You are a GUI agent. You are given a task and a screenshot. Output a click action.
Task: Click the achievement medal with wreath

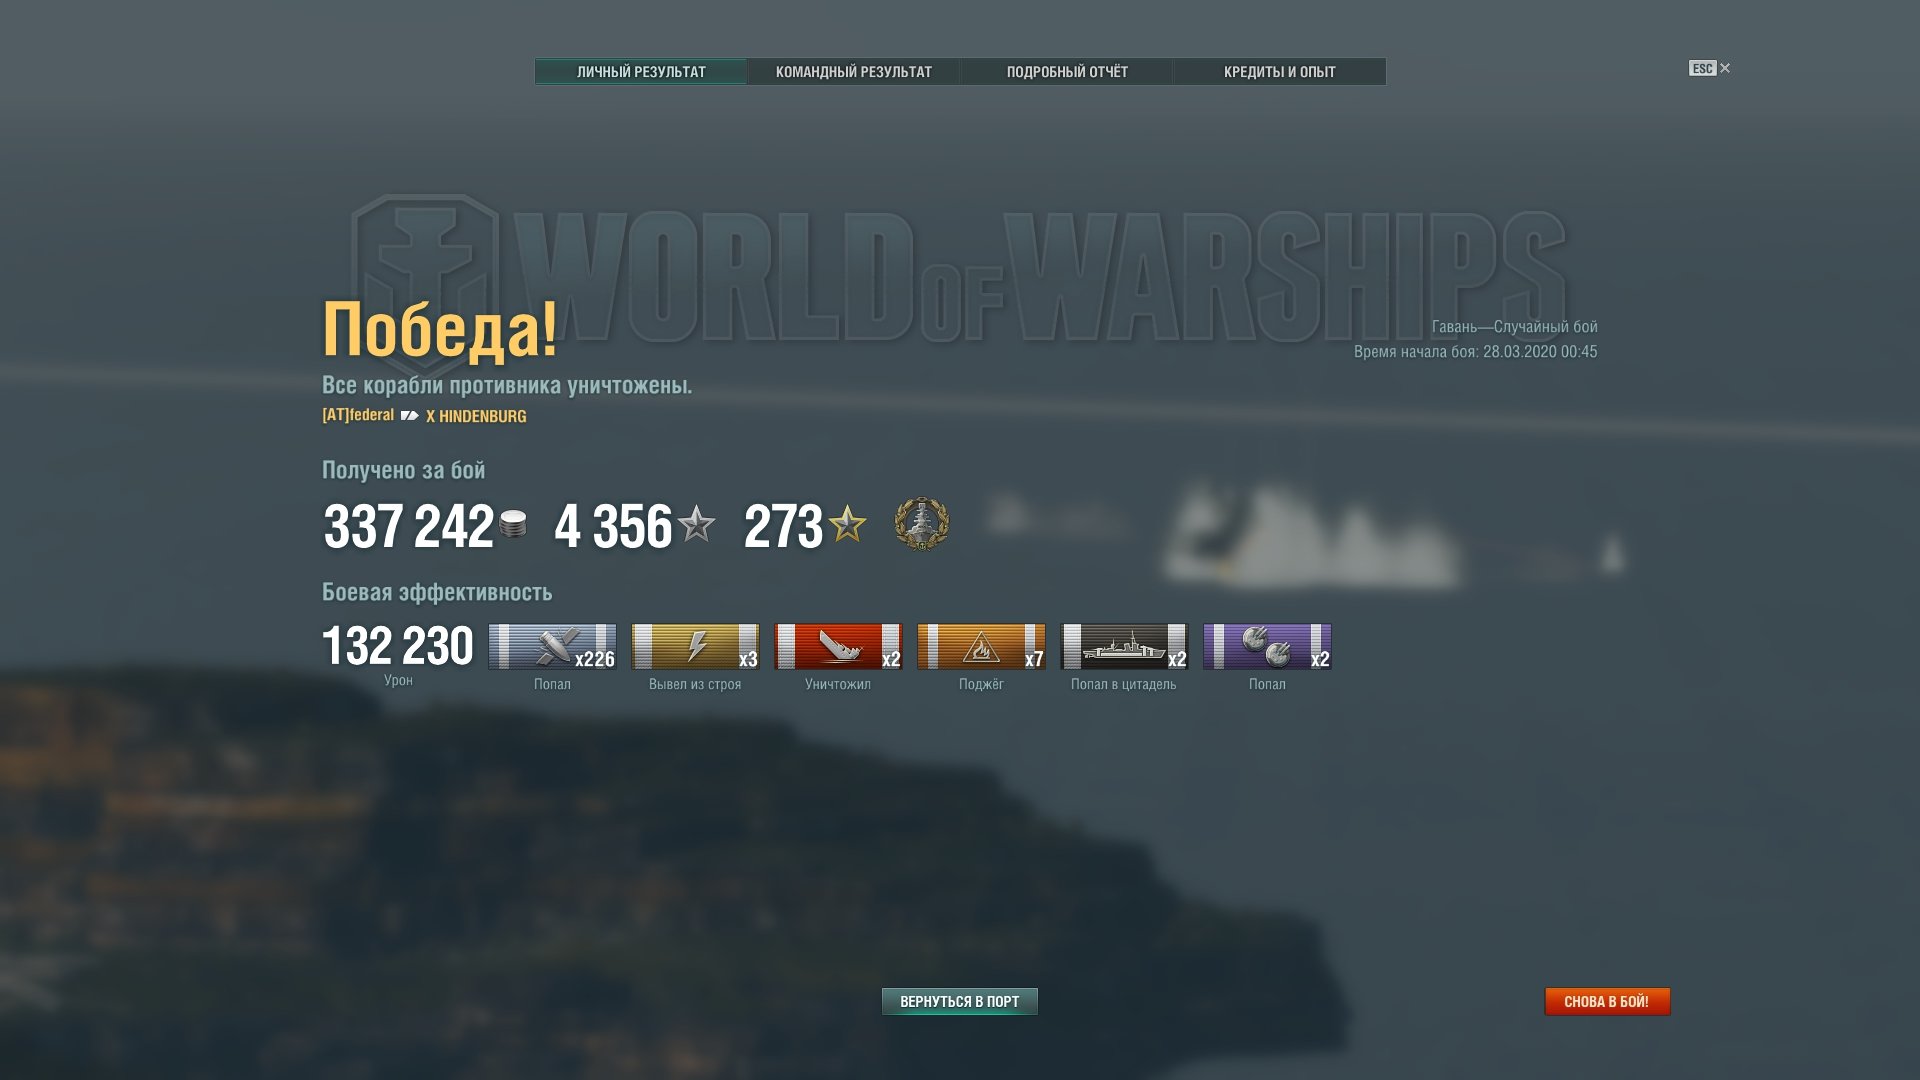[921, 524]
